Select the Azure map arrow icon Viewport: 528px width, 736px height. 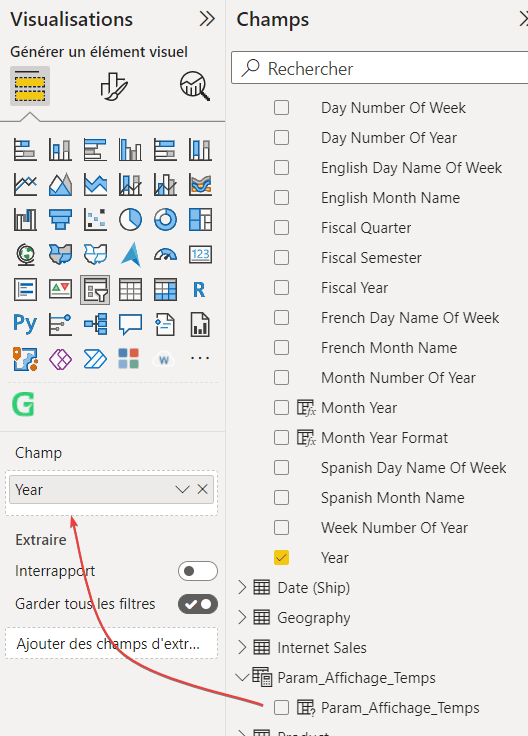(x=130, y=254)
